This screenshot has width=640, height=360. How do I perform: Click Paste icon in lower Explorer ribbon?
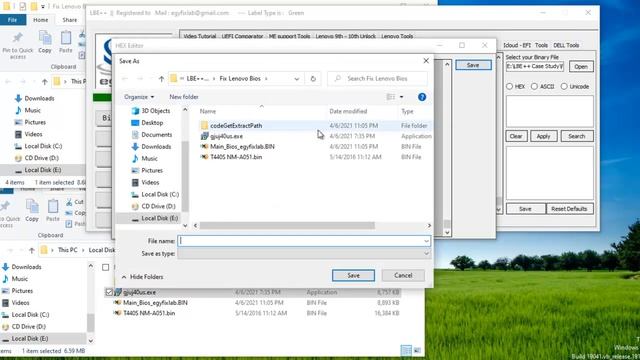[53, 211]
